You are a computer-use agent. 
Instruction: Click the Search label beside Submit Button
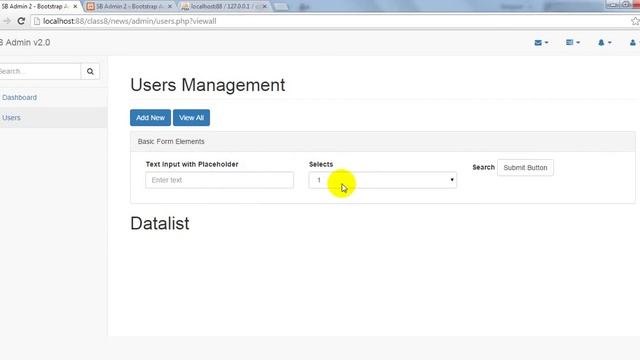tap(484, 167)
